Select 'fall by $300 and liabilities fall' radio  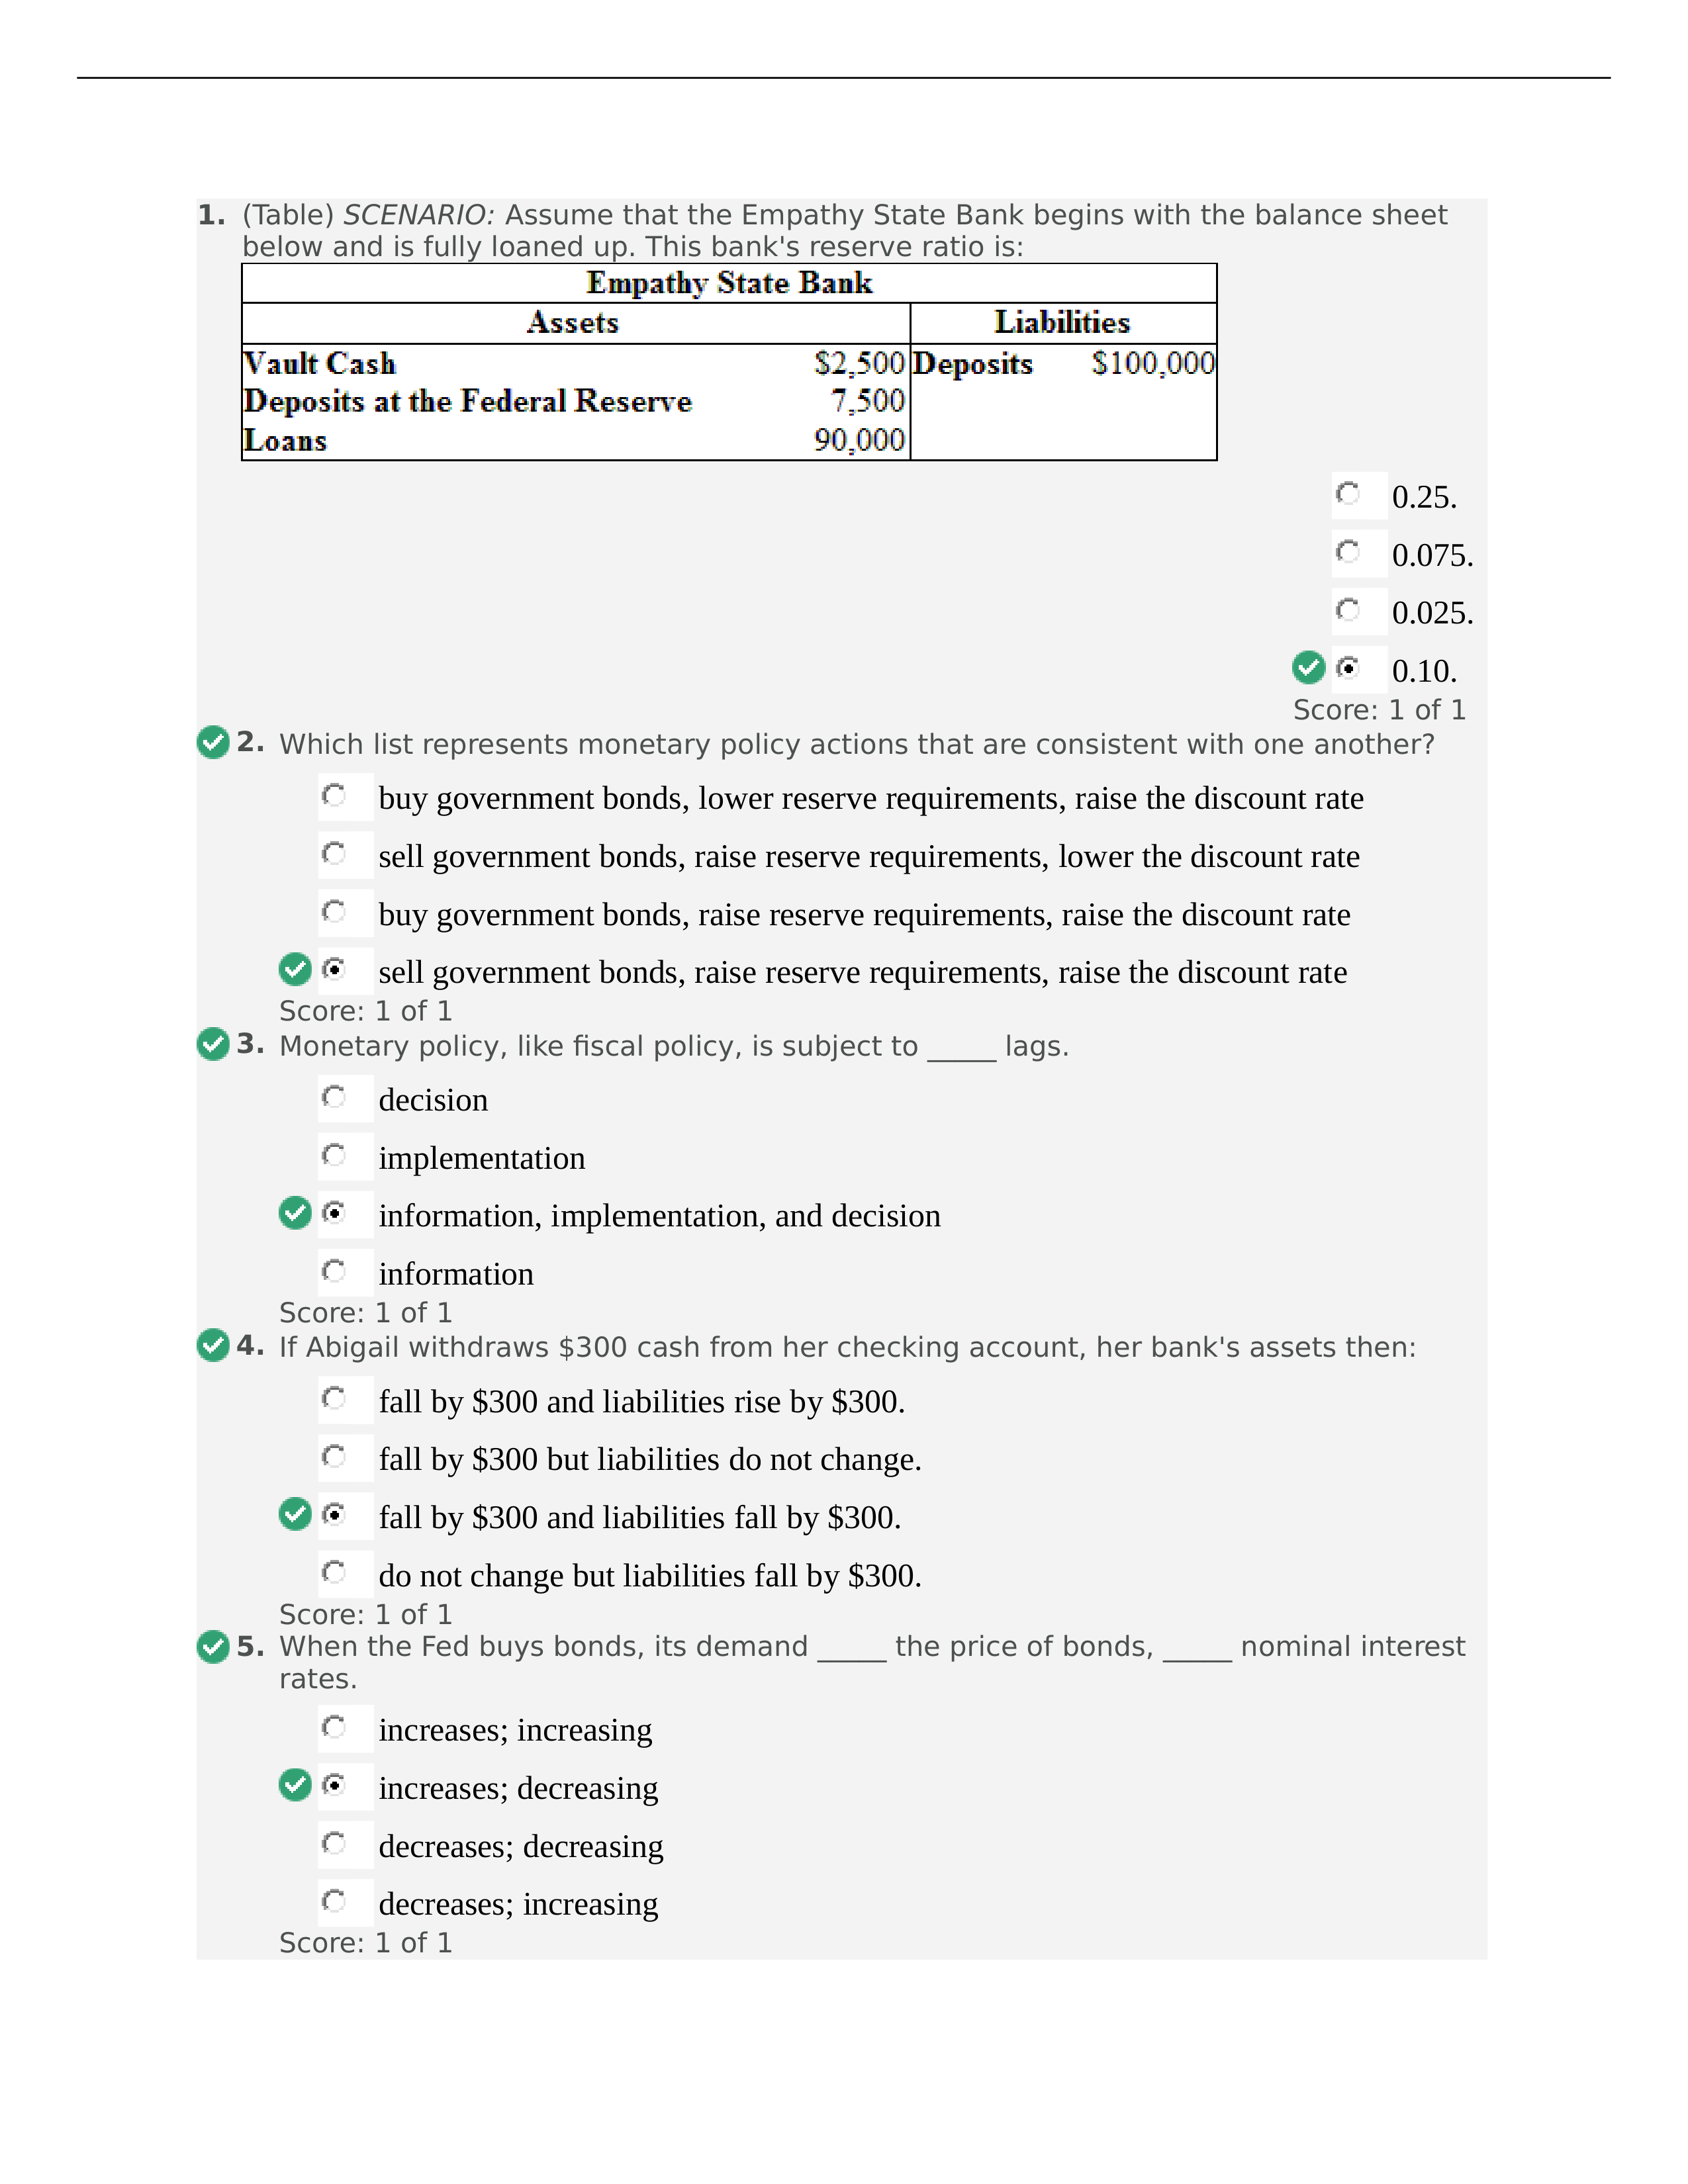point(334,1515)
